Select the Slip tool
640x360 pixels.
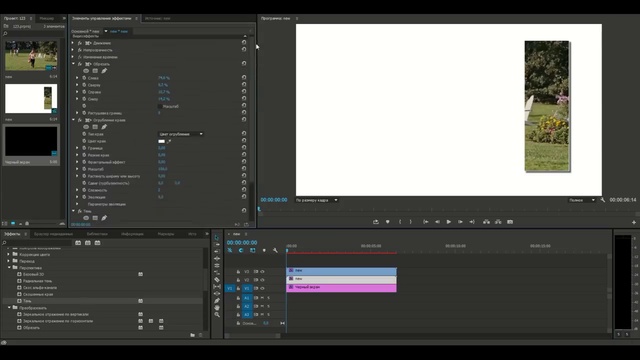(x=217, y=287)
